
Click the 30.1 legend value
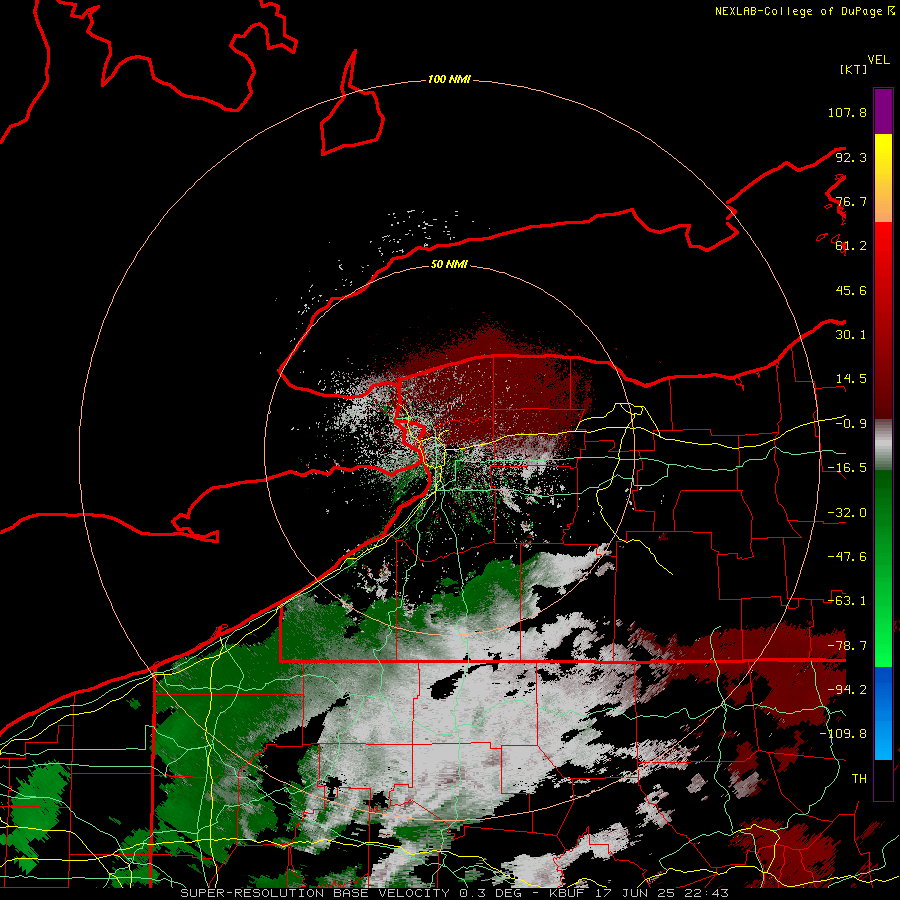pyautogui.click(x=851, y=335)
